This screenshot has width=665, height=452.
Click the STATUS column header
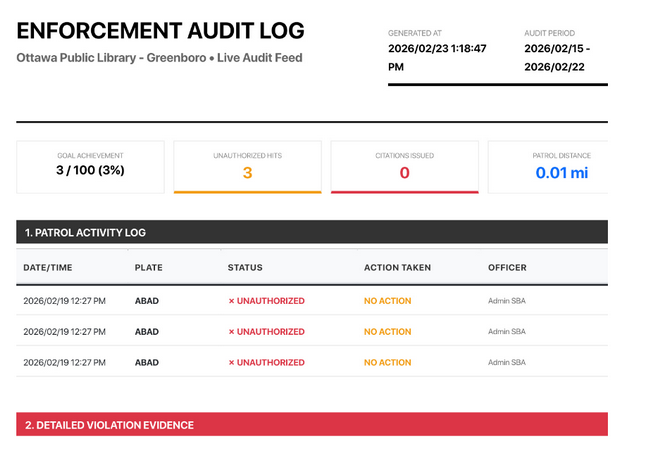[247, 268]
